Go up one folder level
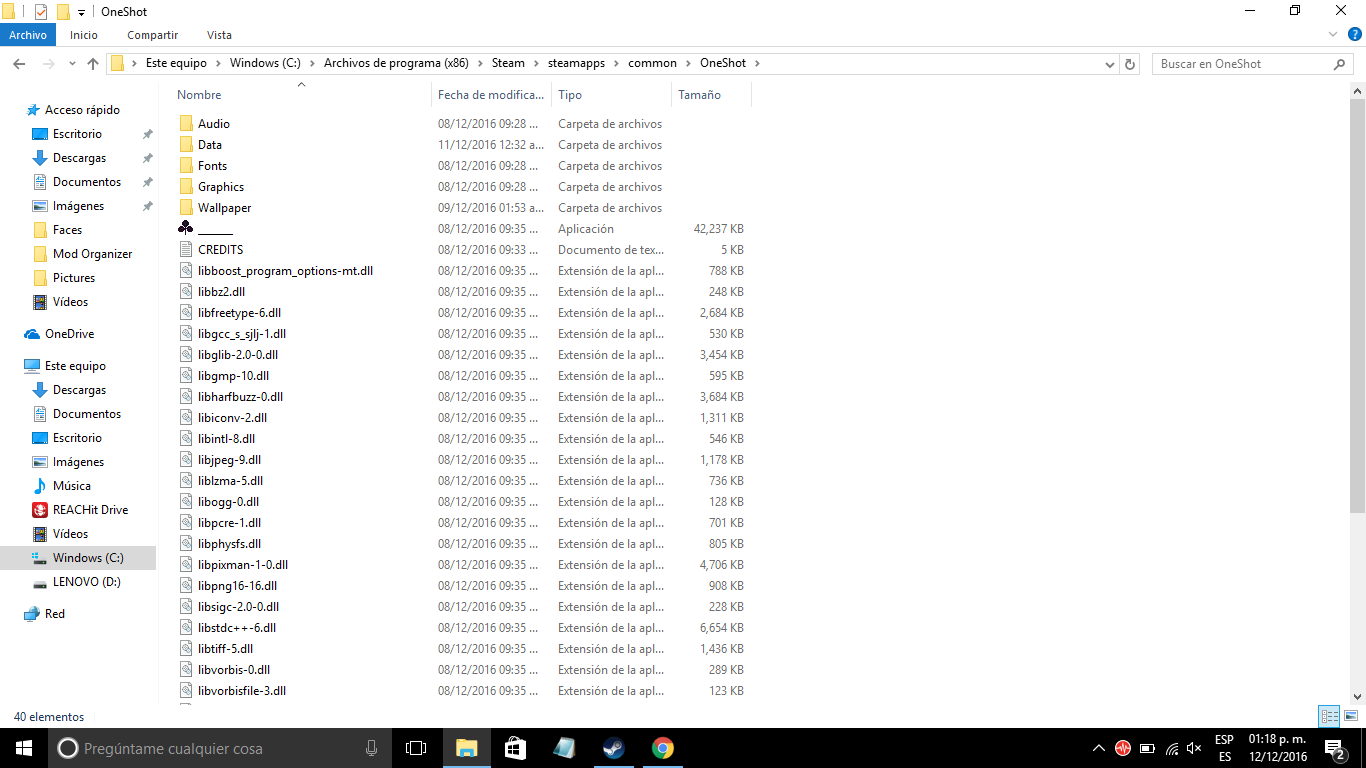1366x768 pixels. point(93,64)
